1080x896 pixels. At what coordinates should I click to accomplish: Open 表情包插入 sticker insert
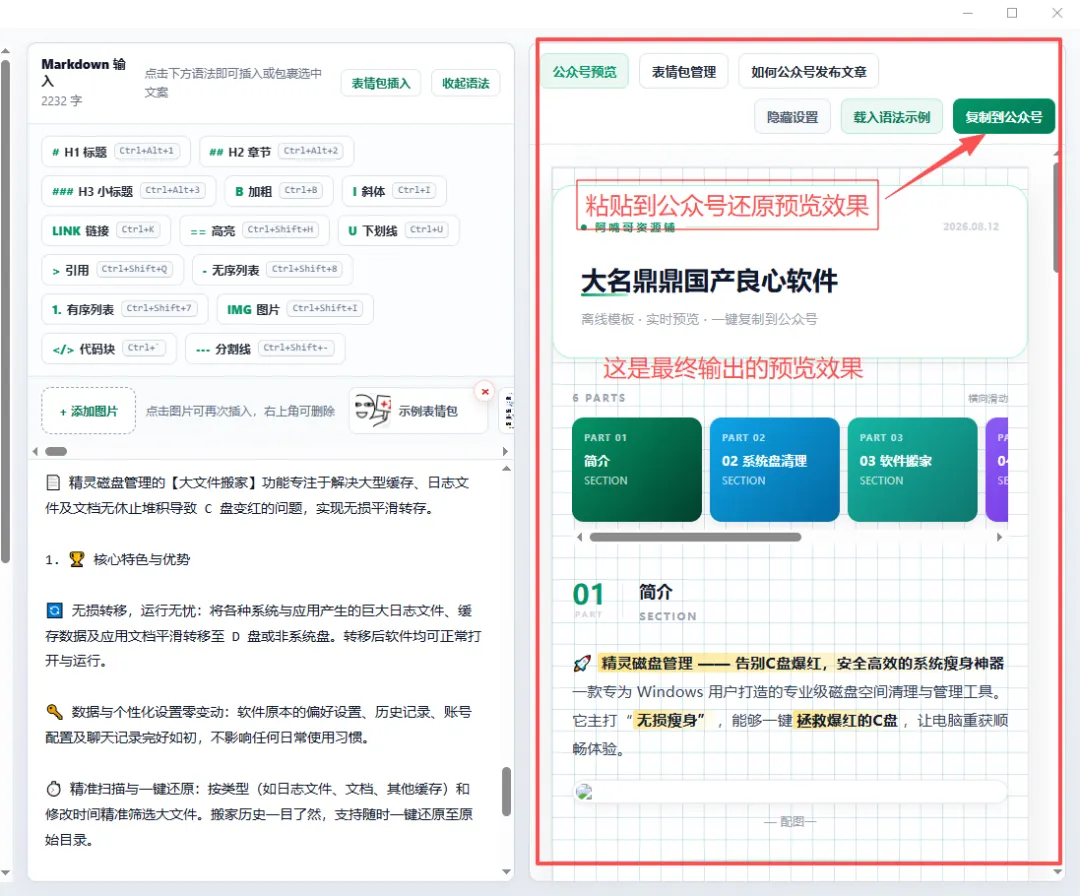click(381, 83)
